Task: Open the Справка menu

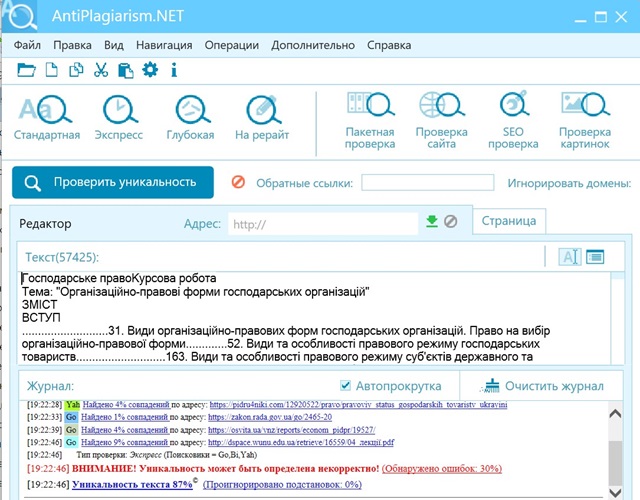Action: coord(389,45)
